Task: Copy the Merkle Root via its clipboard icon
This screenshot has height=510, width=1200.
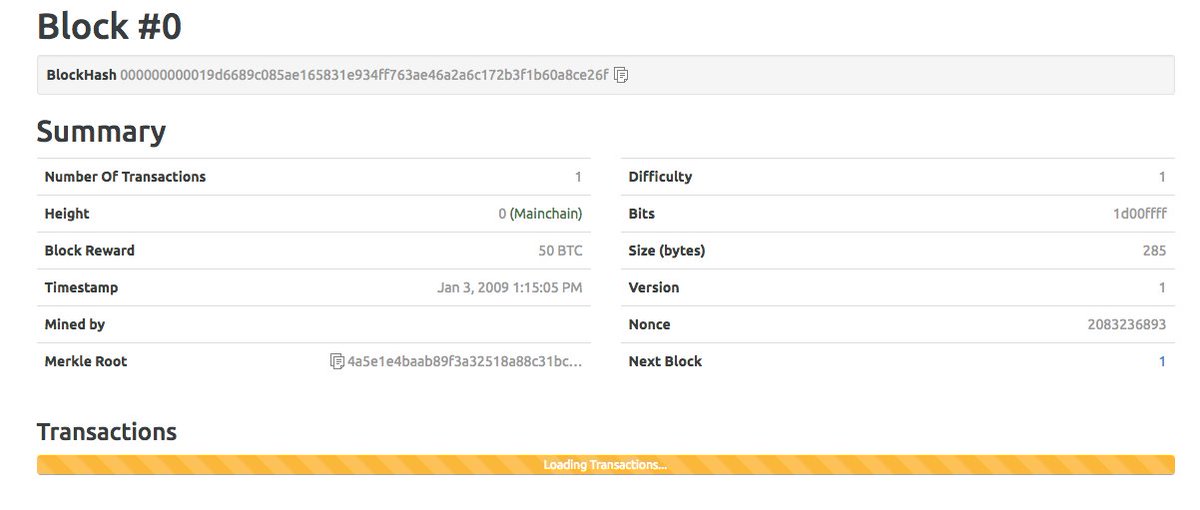Action: tap(337, 361)
